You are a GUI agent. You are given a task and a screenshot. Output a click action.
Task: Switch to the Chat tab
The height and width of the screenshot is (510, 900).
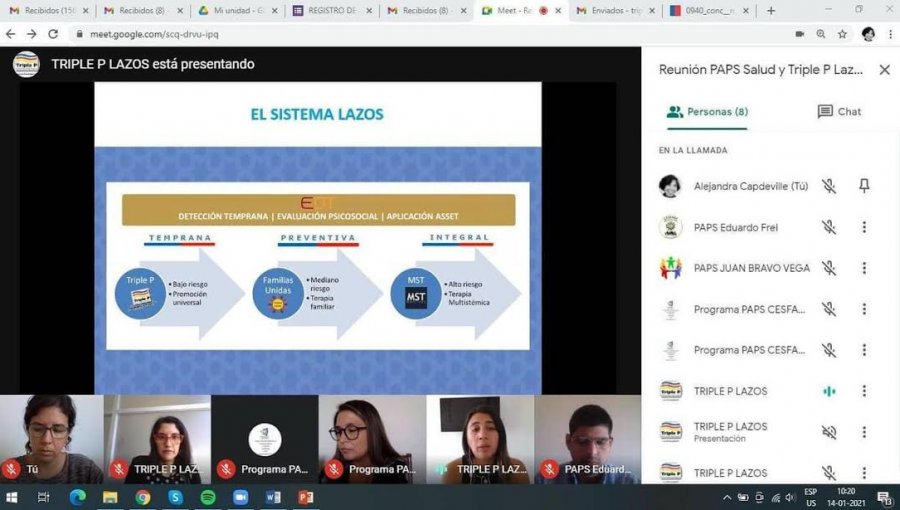click(839, 112)
